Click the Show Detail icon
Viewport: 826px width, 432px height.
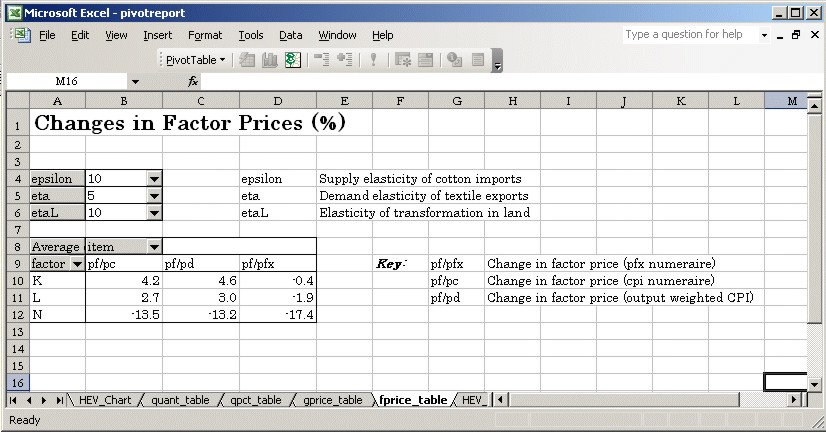(x=345, y=60)
